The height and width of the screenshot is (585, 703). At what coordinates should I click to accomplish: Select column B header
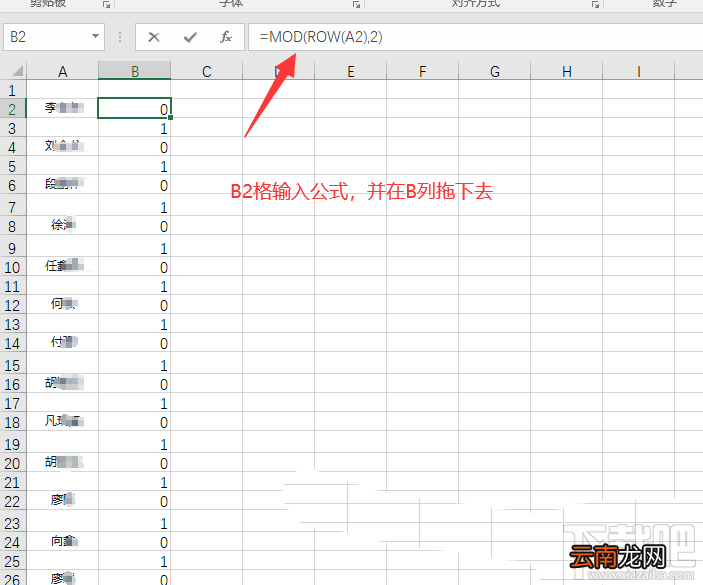pyautogui.click(x=135, y=71)
